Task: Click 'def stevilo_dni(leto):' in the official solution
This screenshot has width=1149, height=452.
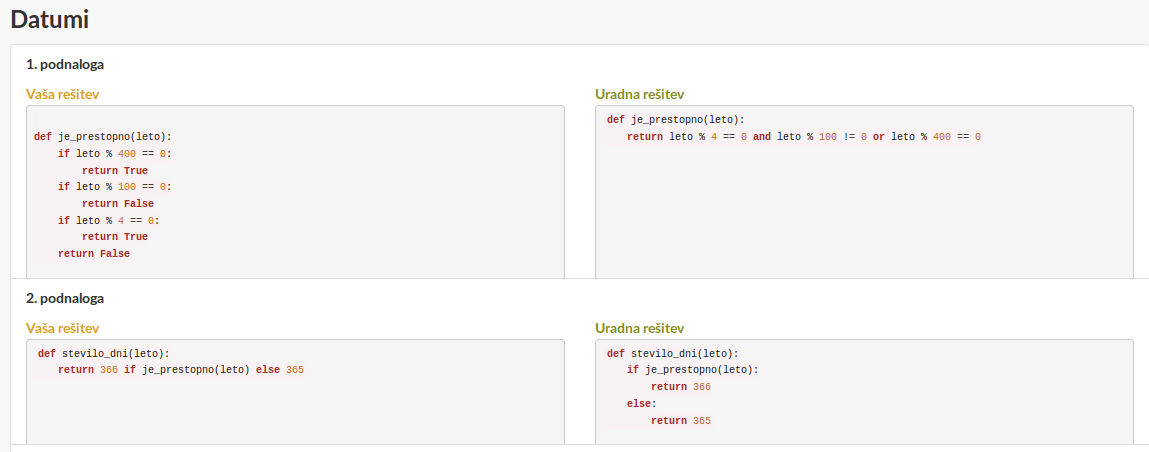Action: 672,353
